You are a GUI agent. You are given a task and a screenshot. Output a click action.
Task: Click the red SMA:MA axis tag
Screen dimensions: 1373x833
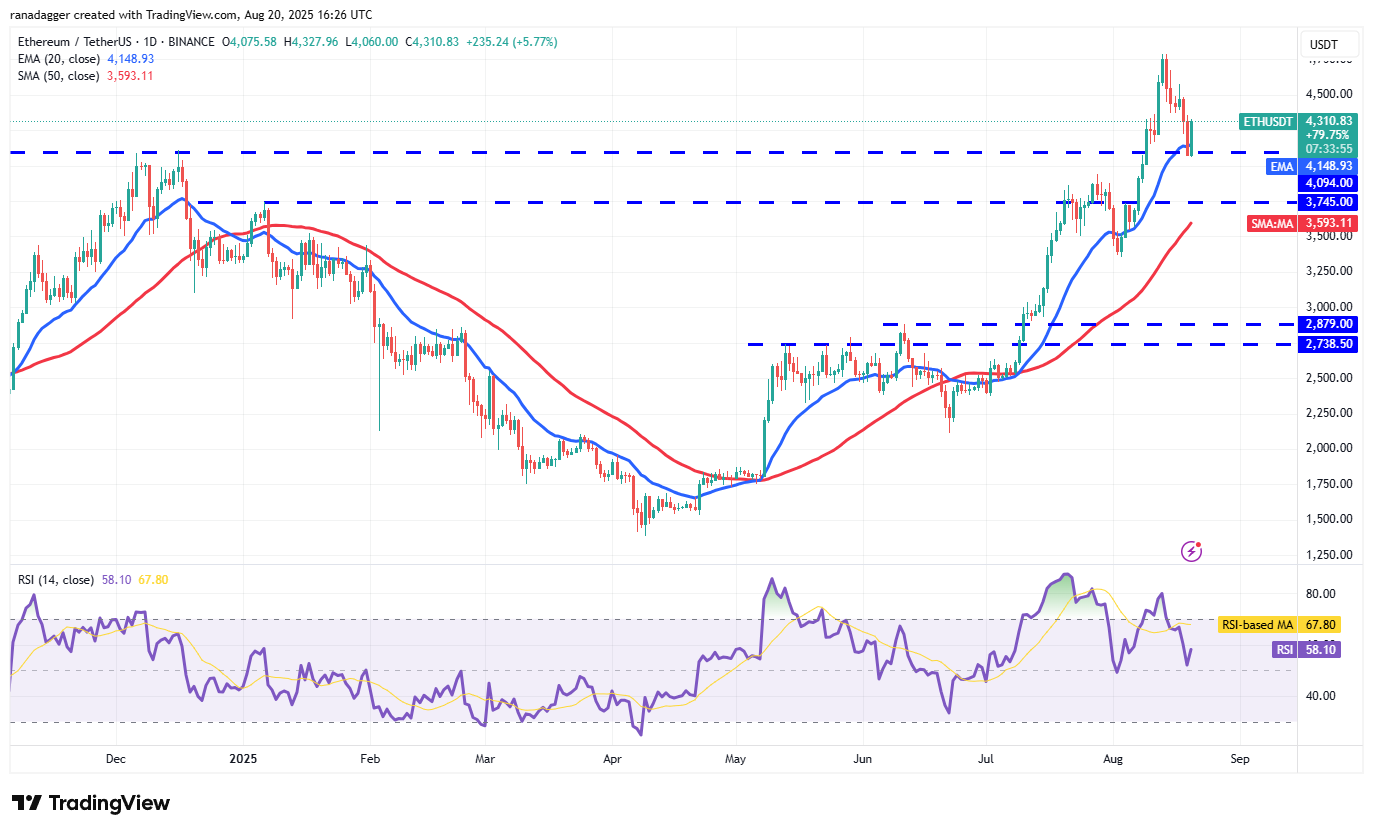click(1273, 224)
